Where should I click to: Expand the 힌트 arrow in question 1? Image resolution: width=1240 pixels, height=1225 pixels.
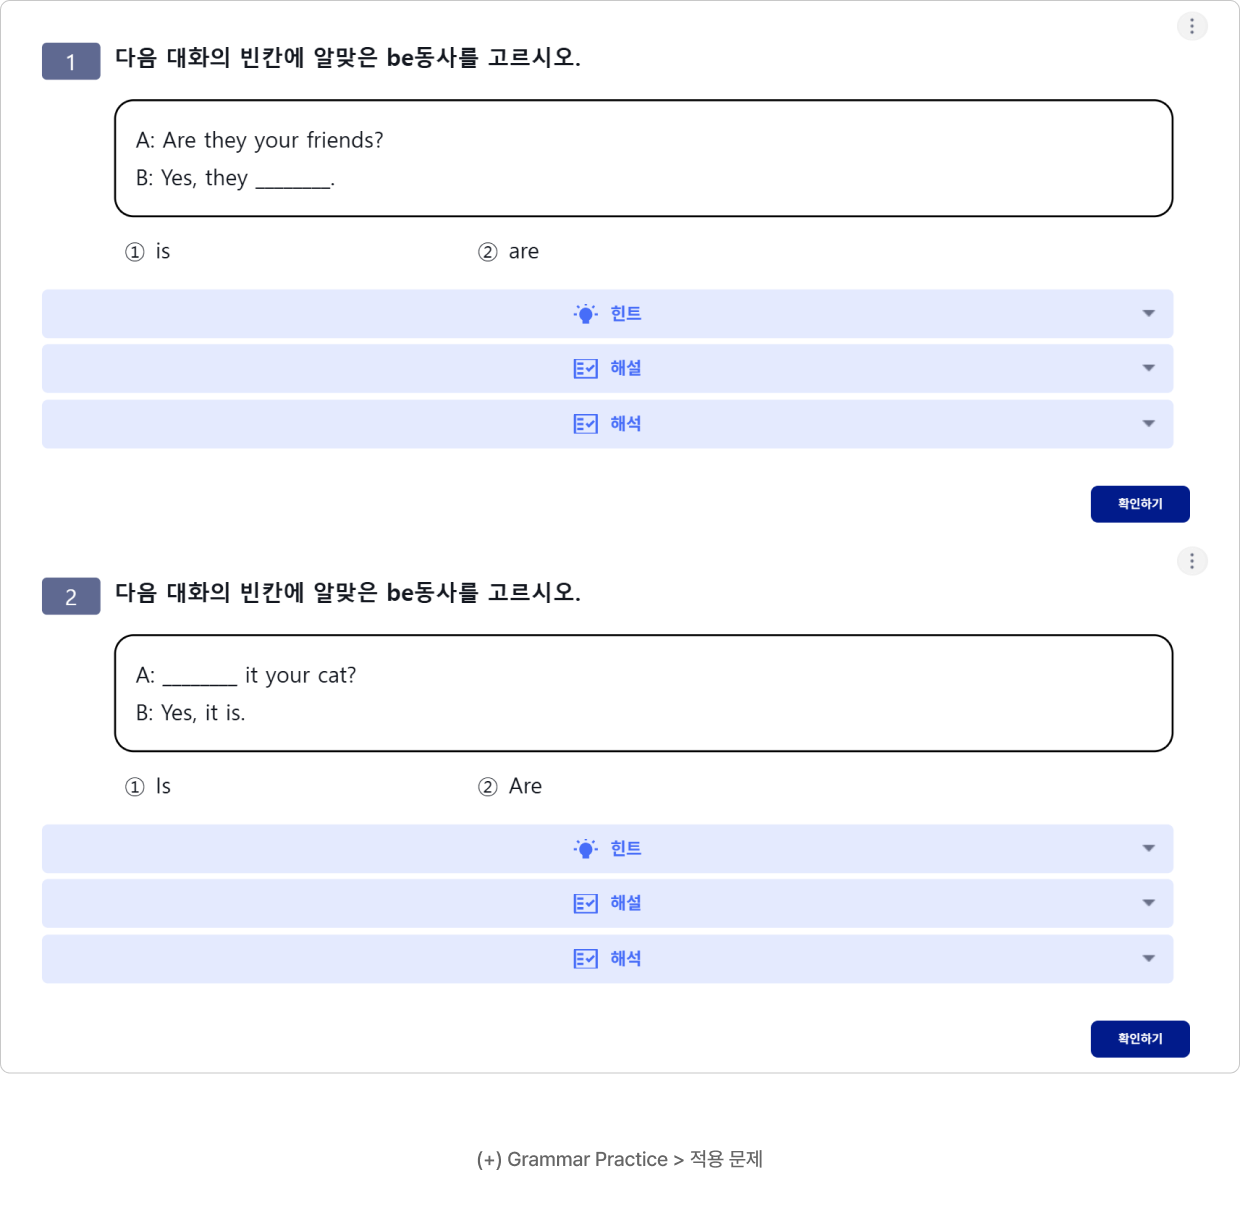pos(1149,314)
